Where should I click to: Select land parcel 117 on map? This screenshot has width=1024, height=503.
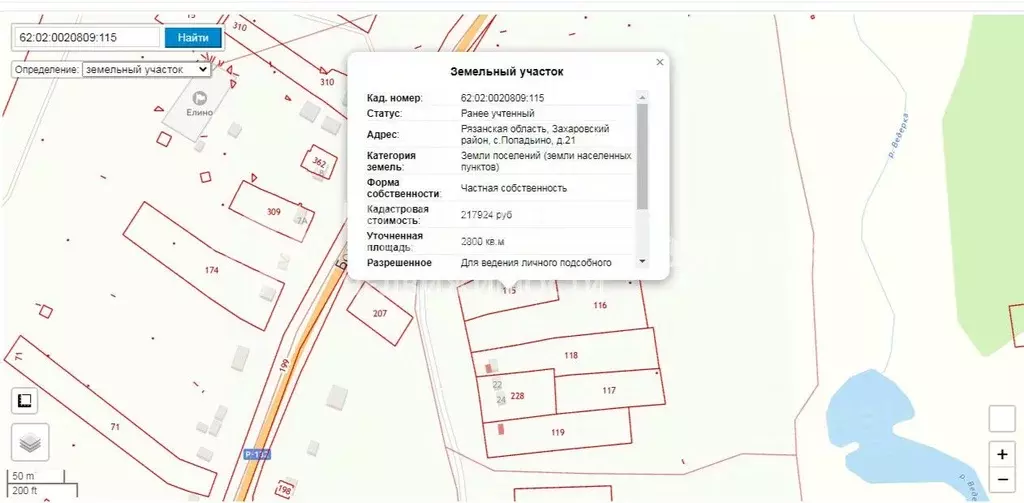pos(608,390)
